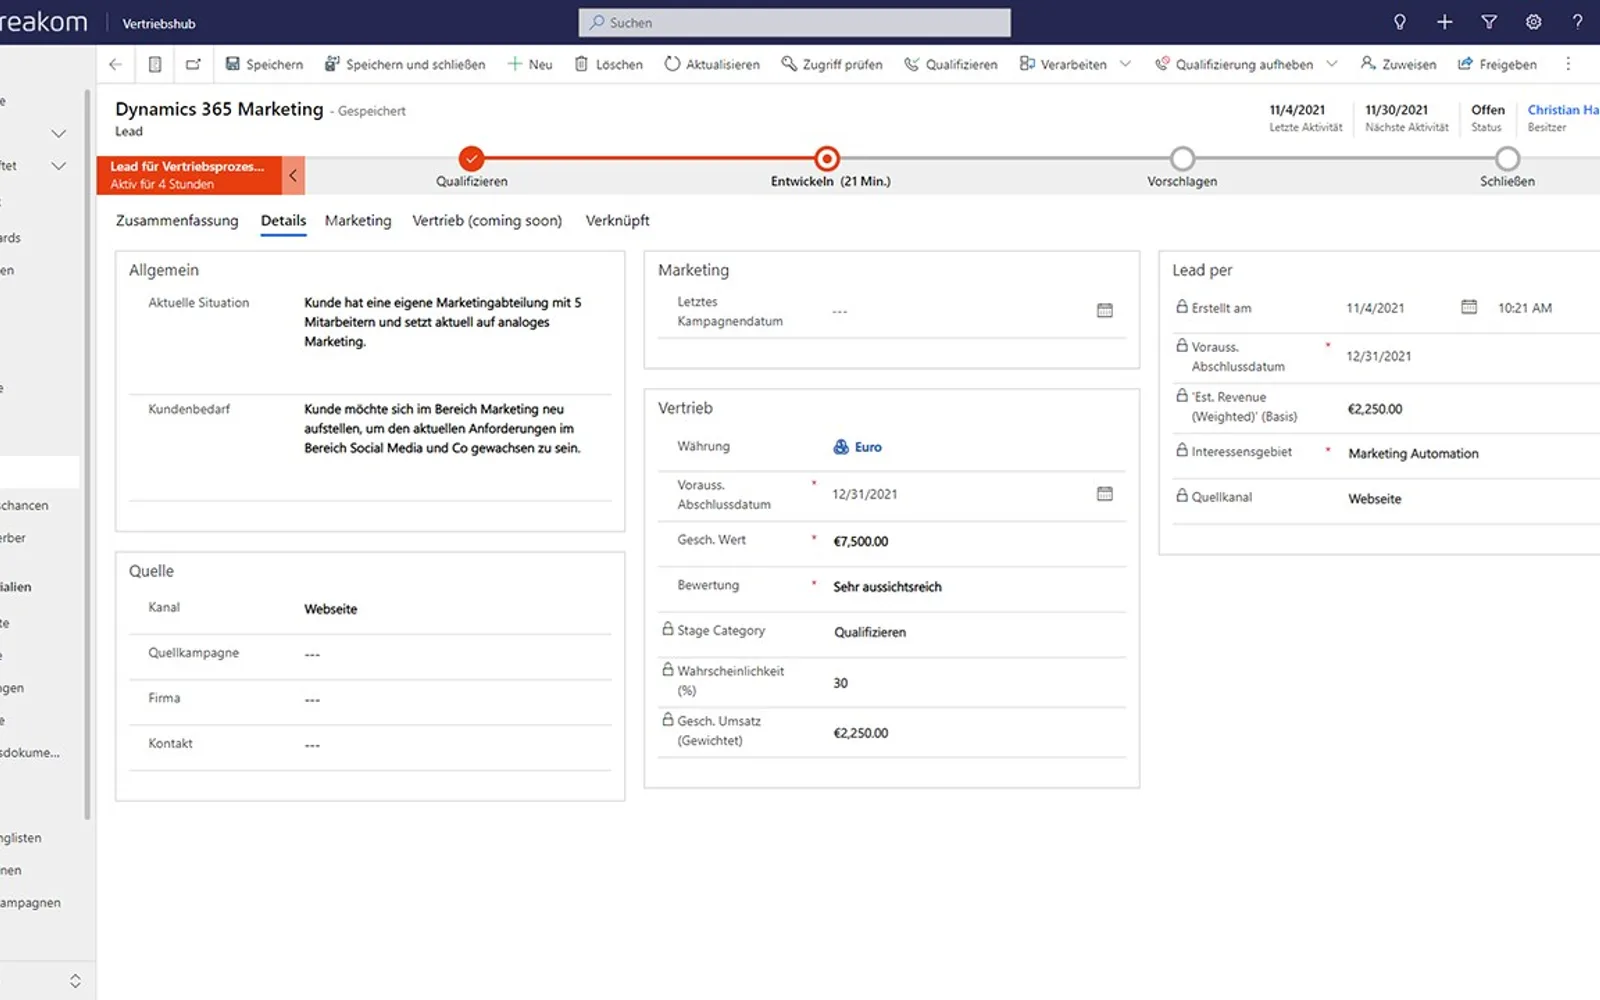This screenshot has width=1600, height=1000.
Task: Click the back arrow in command bar
Action: 115,64
